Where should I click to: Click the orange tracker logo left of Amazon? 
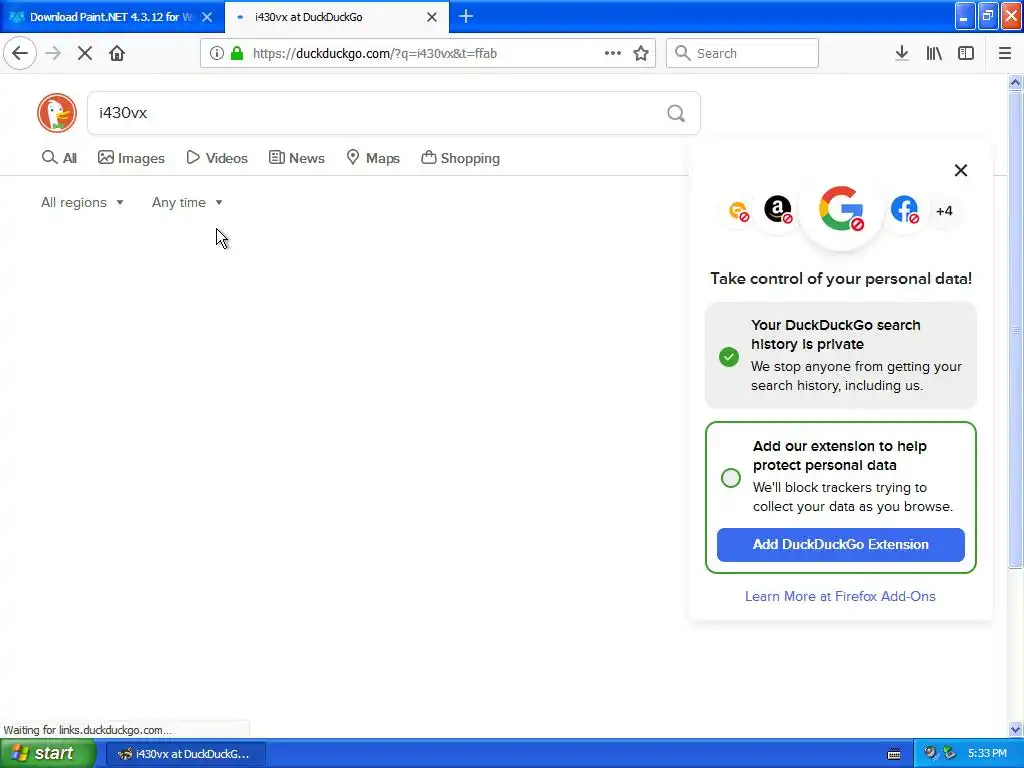(x=739, y=211)
